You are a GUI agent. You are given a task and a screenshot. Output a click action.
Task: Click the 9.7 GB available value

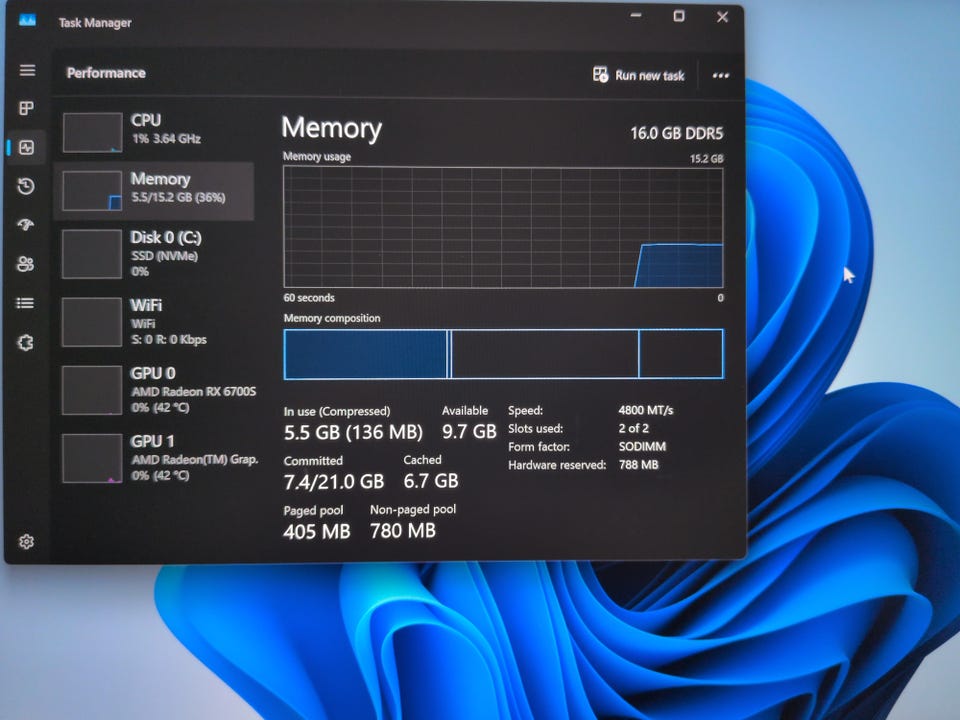(x=469, y=432)
